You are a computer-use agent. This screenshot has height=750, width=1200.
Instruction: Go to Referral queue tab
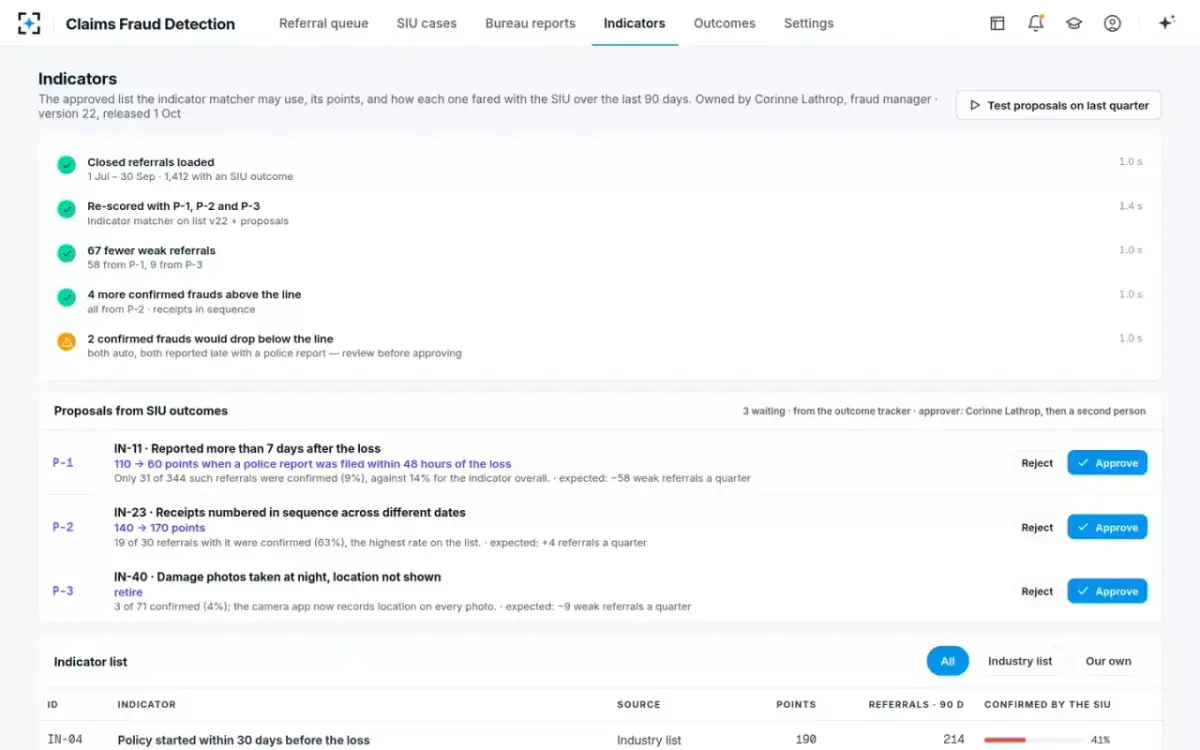(x=323, y=23)
